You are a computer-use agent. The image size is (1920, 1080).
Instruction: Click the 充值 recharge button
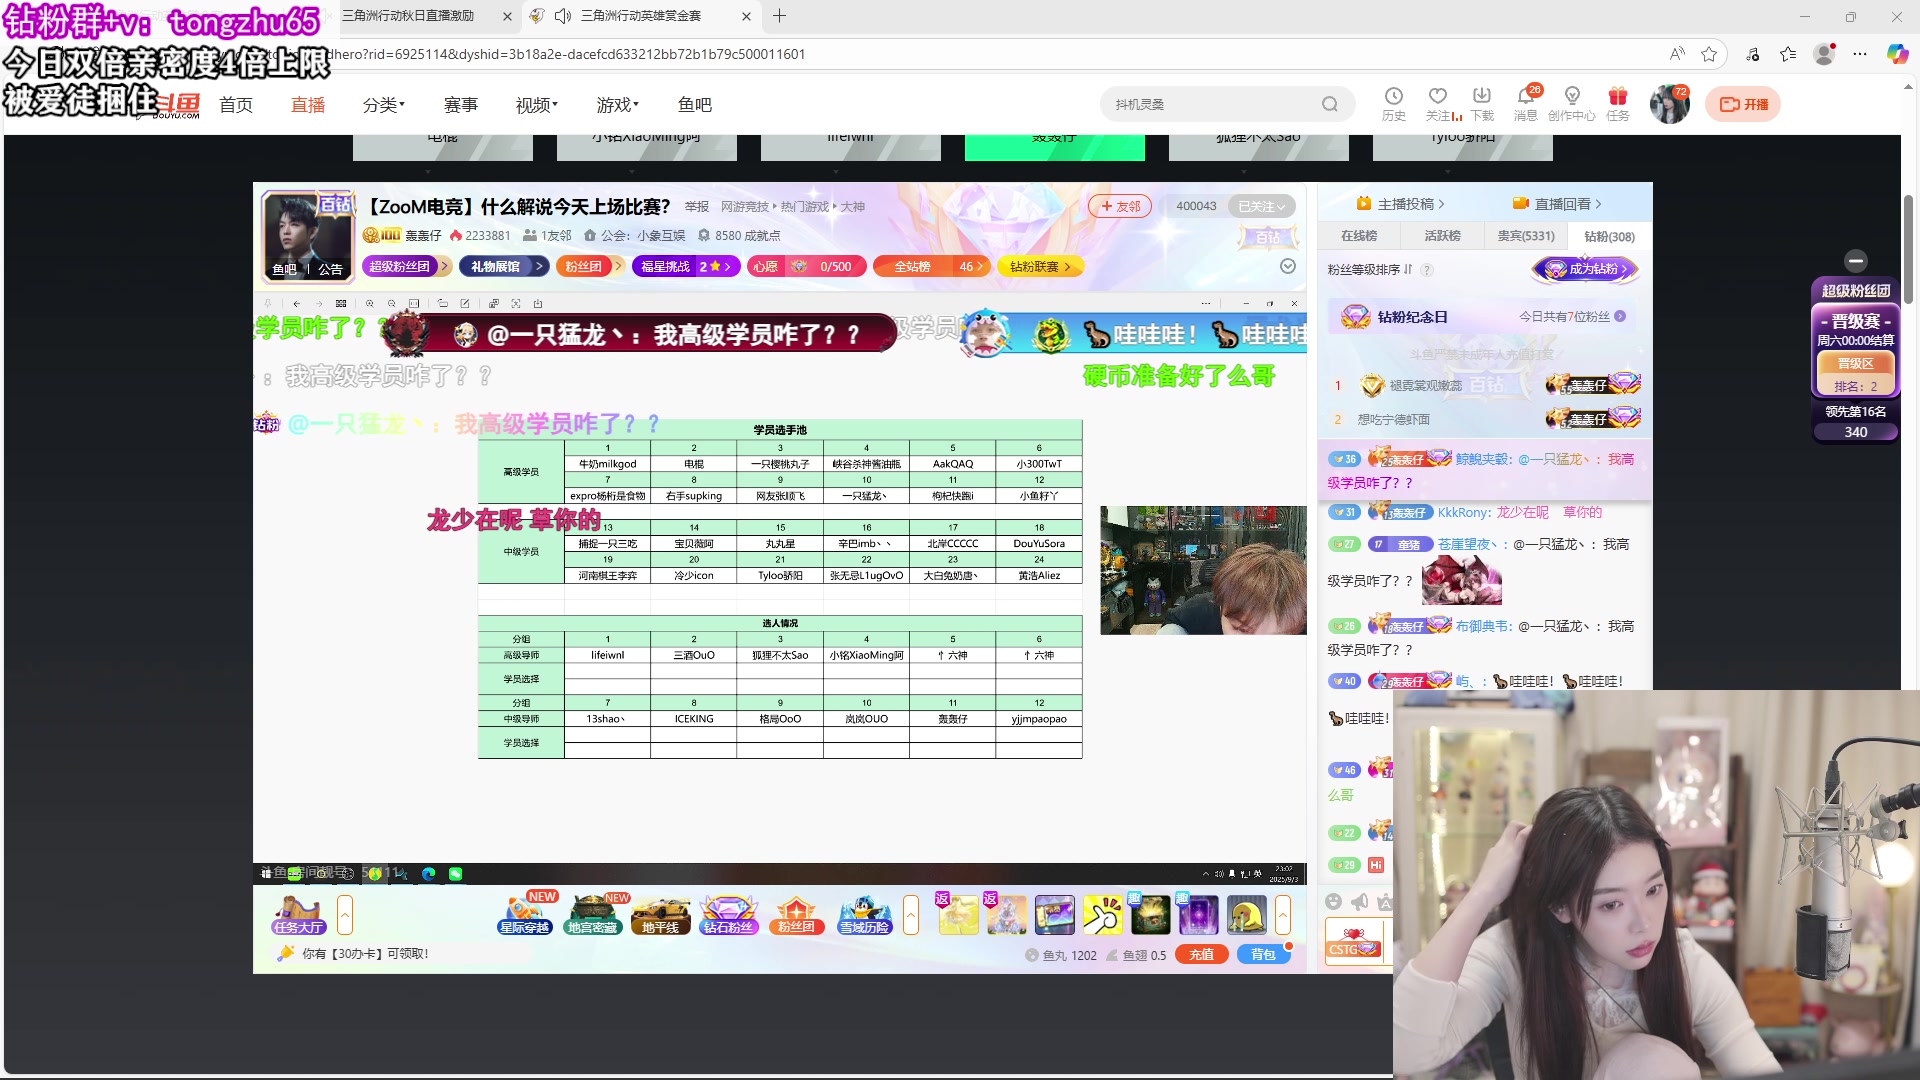[1201, 955]
